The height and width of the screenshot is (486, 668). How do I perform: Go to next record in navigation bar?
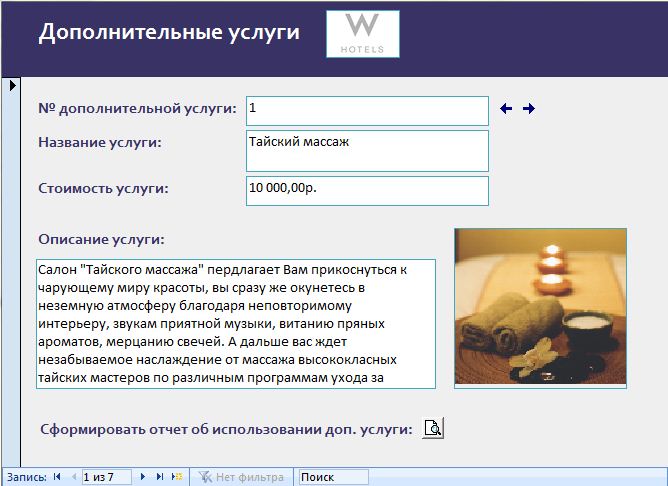point(143,477)
